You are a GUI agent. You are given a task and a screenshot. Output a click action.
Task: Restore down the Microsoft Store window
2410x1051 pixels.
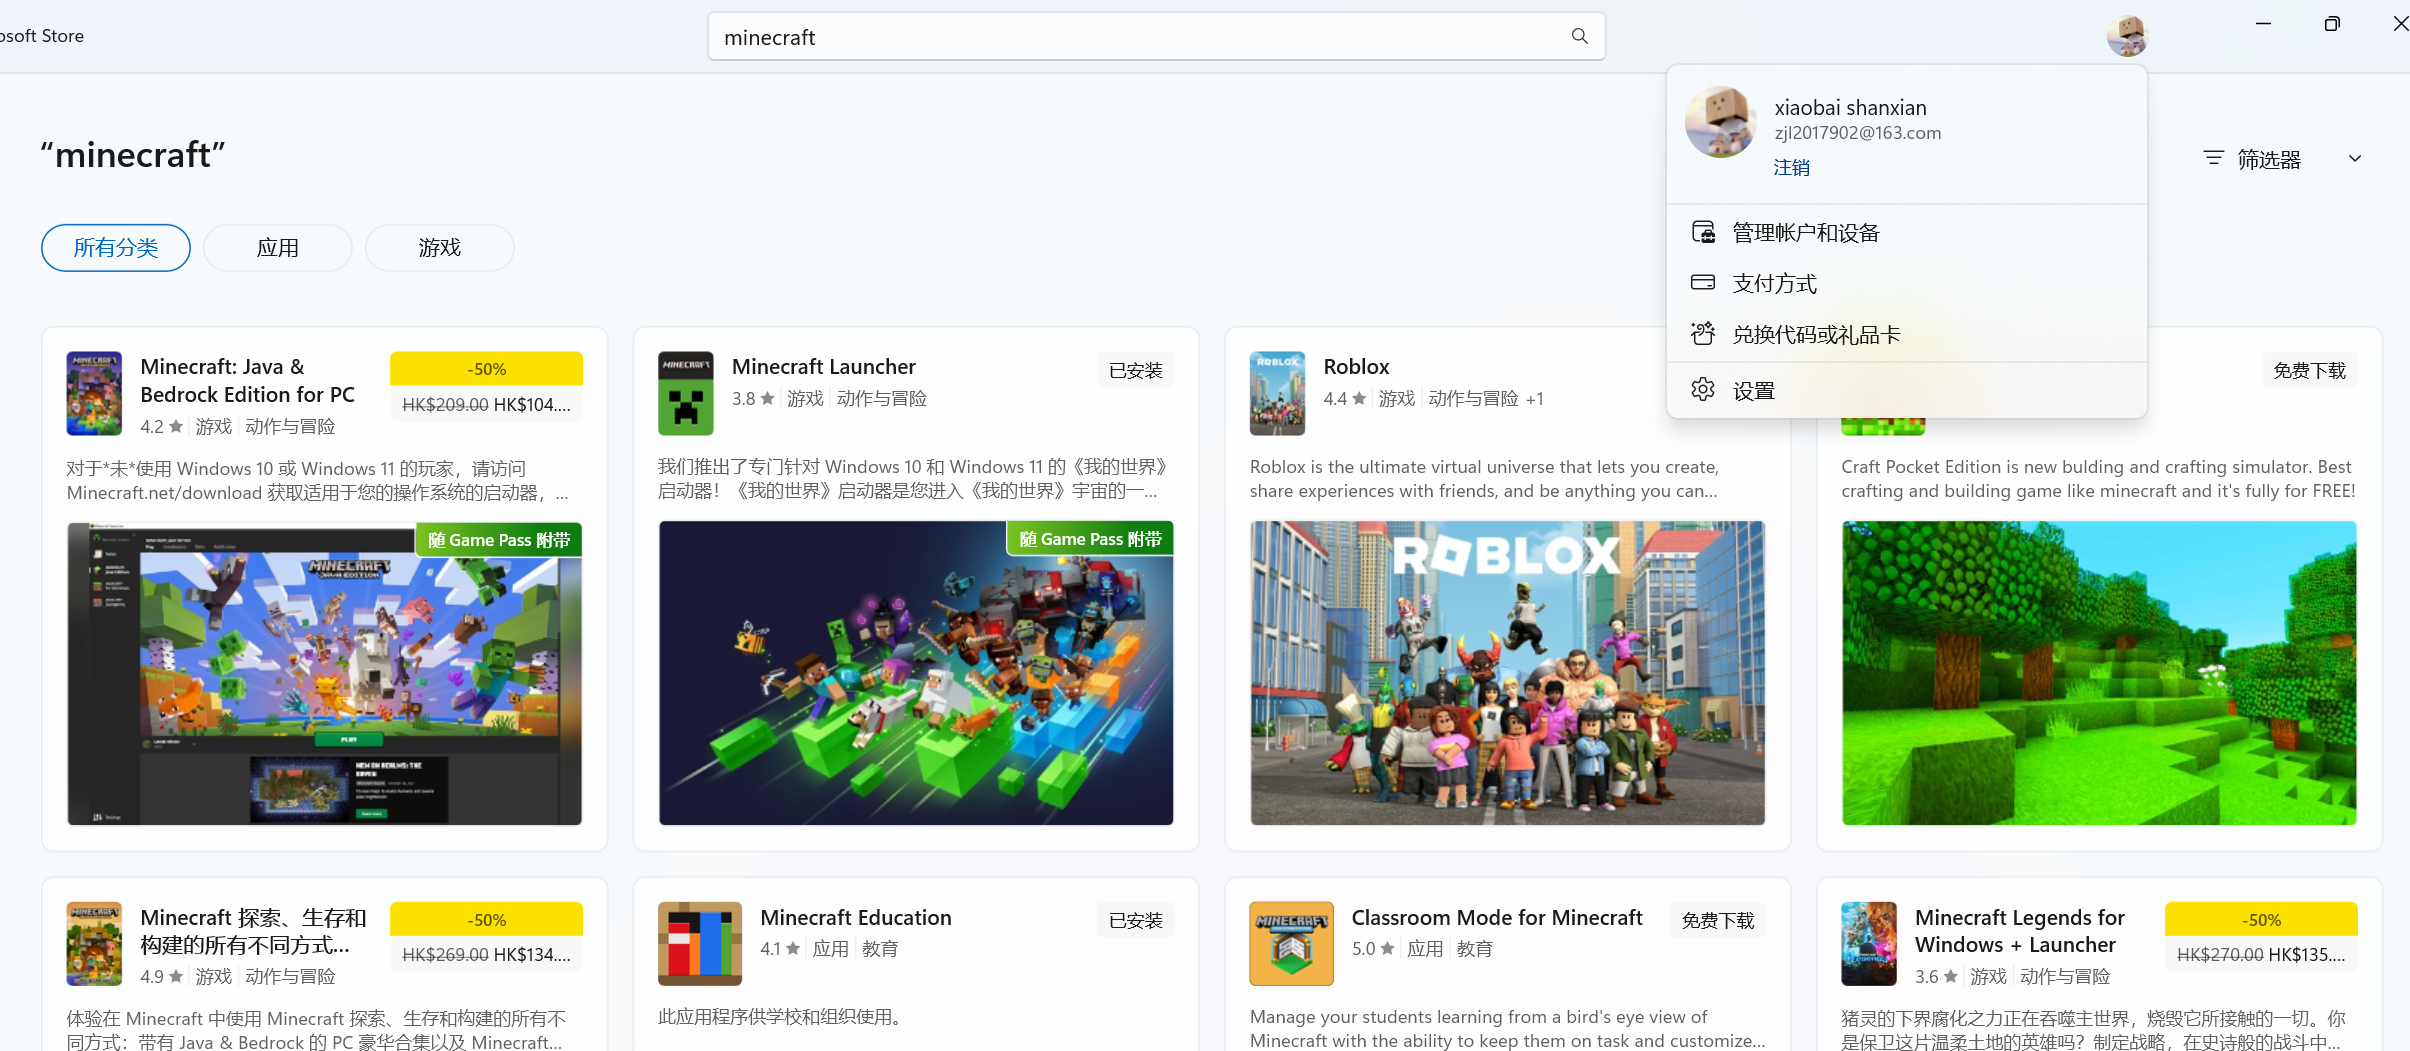[2332, 24]
